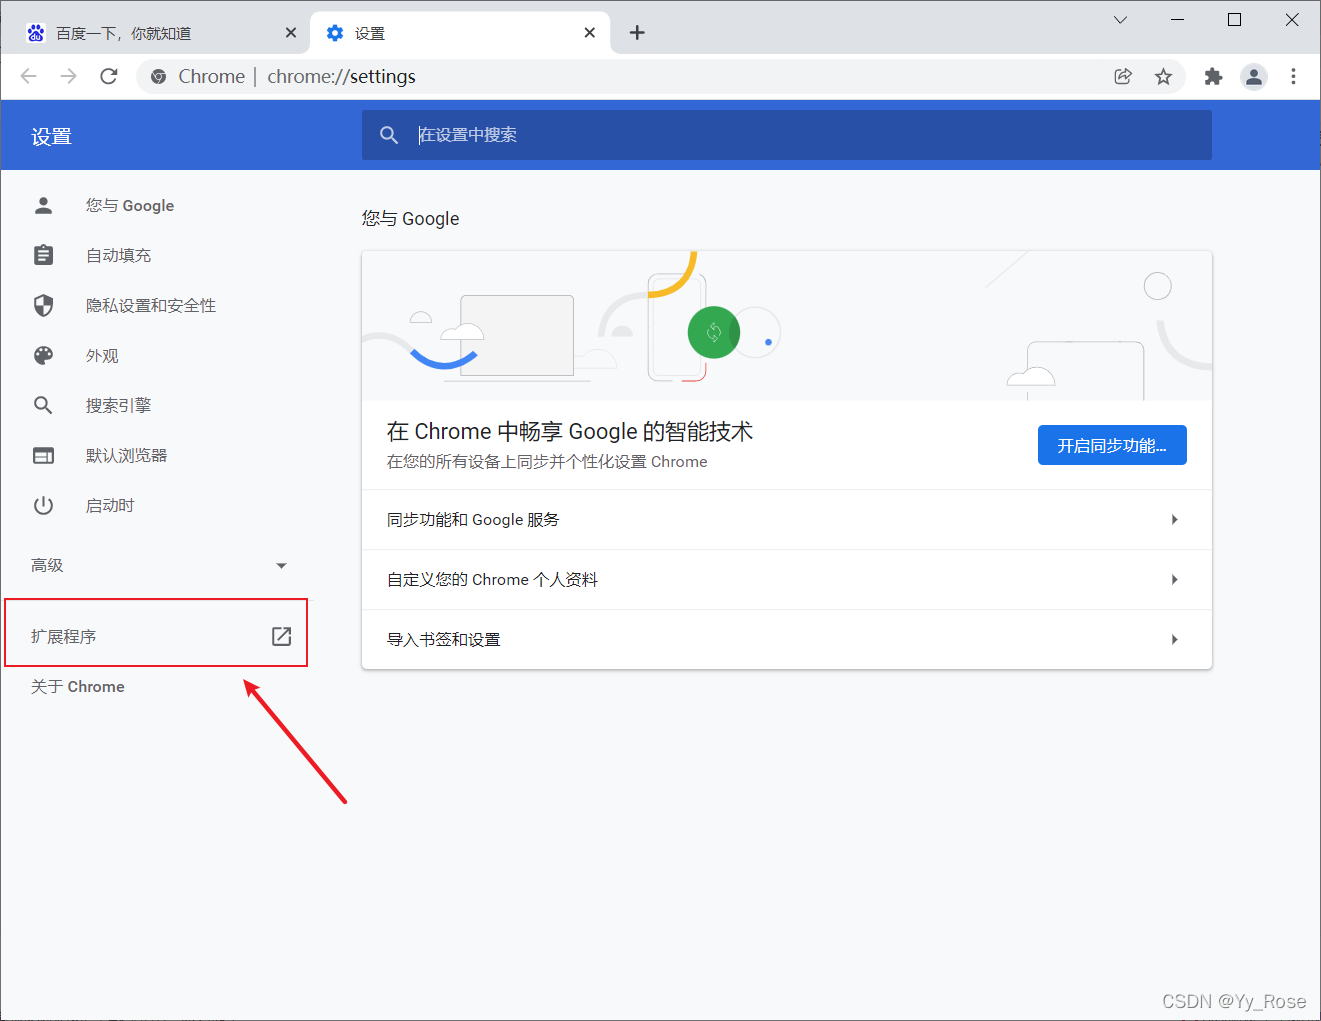Click the arrow on 同步功能和 Google 服务 row
Image resolution: width=1321 pixels, height=1021 pixels.
pyautogui.click(x=1175, y=519)
